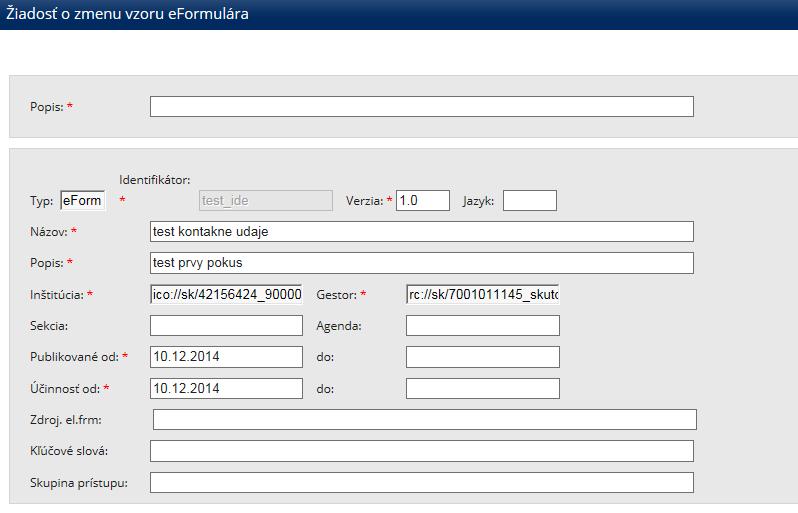Click the Inštitúcia field with ico://sk value

coord(226,294)
